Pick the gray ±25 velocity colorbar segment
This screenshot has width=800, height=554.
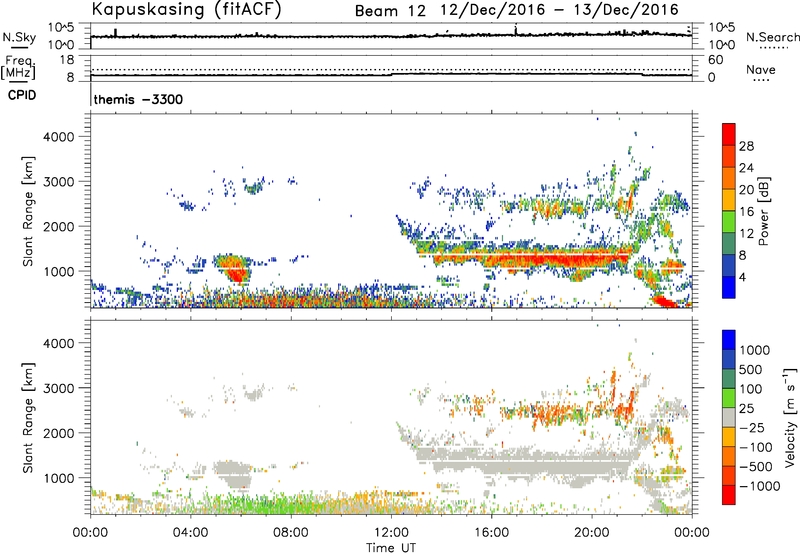click(x=729, y=418)
